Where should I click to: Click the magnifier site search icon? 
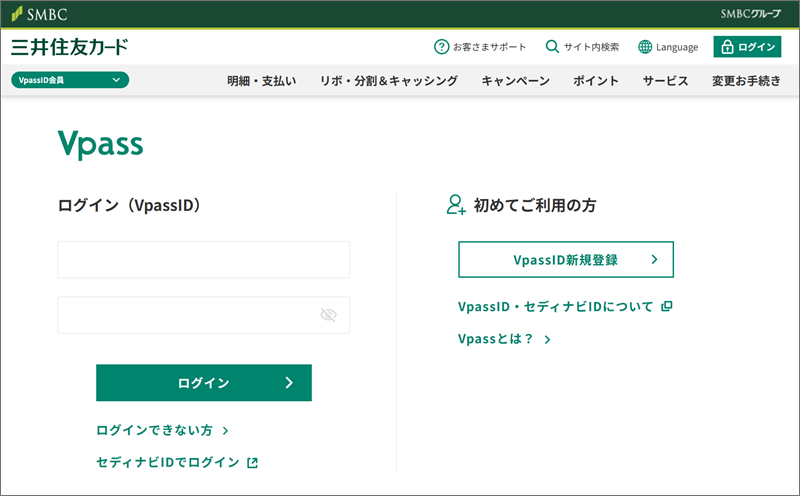(x=552, y=46)
